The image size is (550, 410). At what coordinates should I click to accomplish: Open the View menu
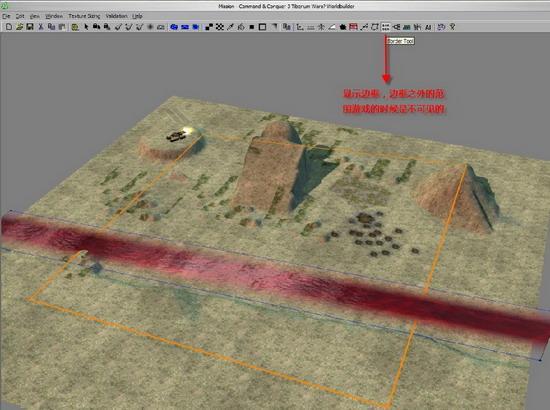[x=35, y=16]
